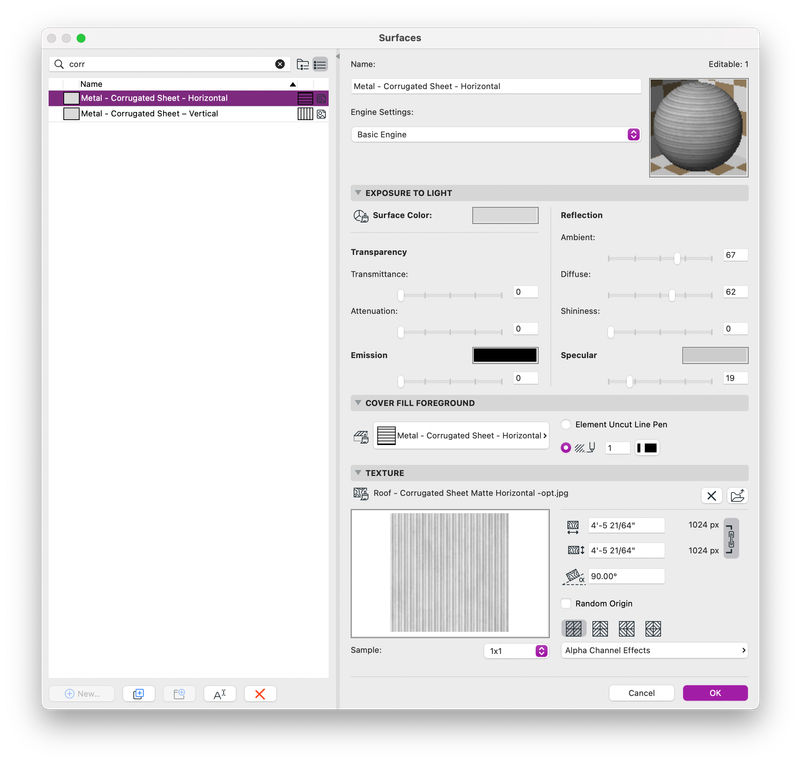Click Emission color swatch
Image resolution: width=801 pixels, height=764 pixels.
505,355
